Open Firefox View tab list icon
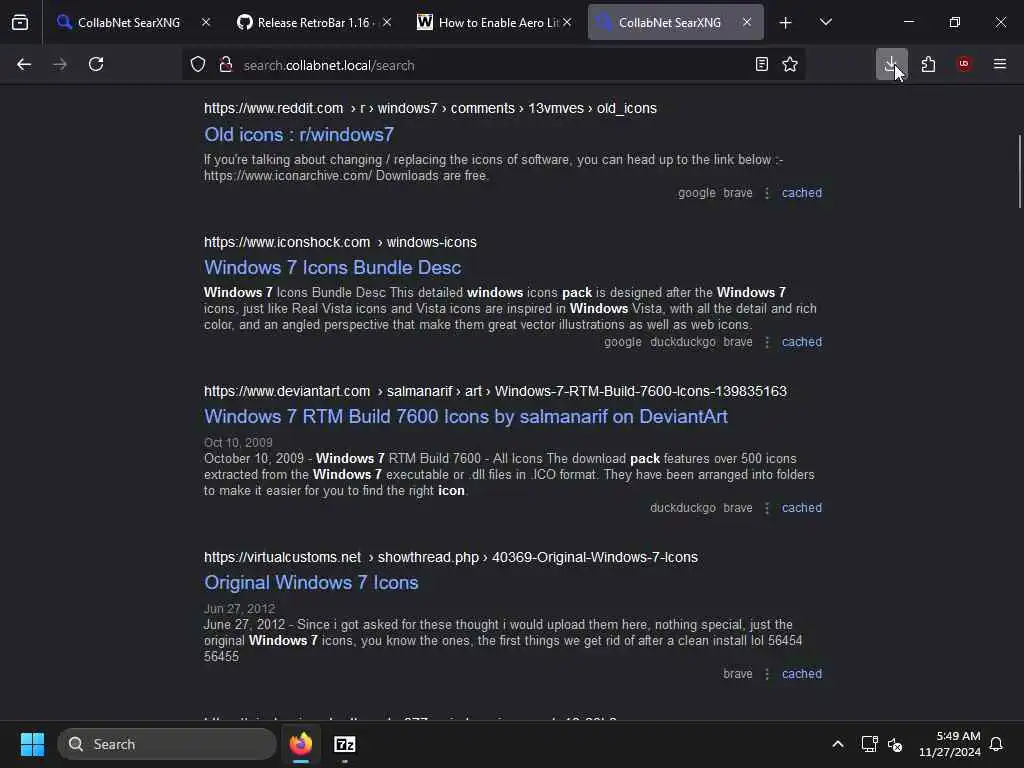The width and height of the screenshot is (1024, 768). click(x=20, y=23)
